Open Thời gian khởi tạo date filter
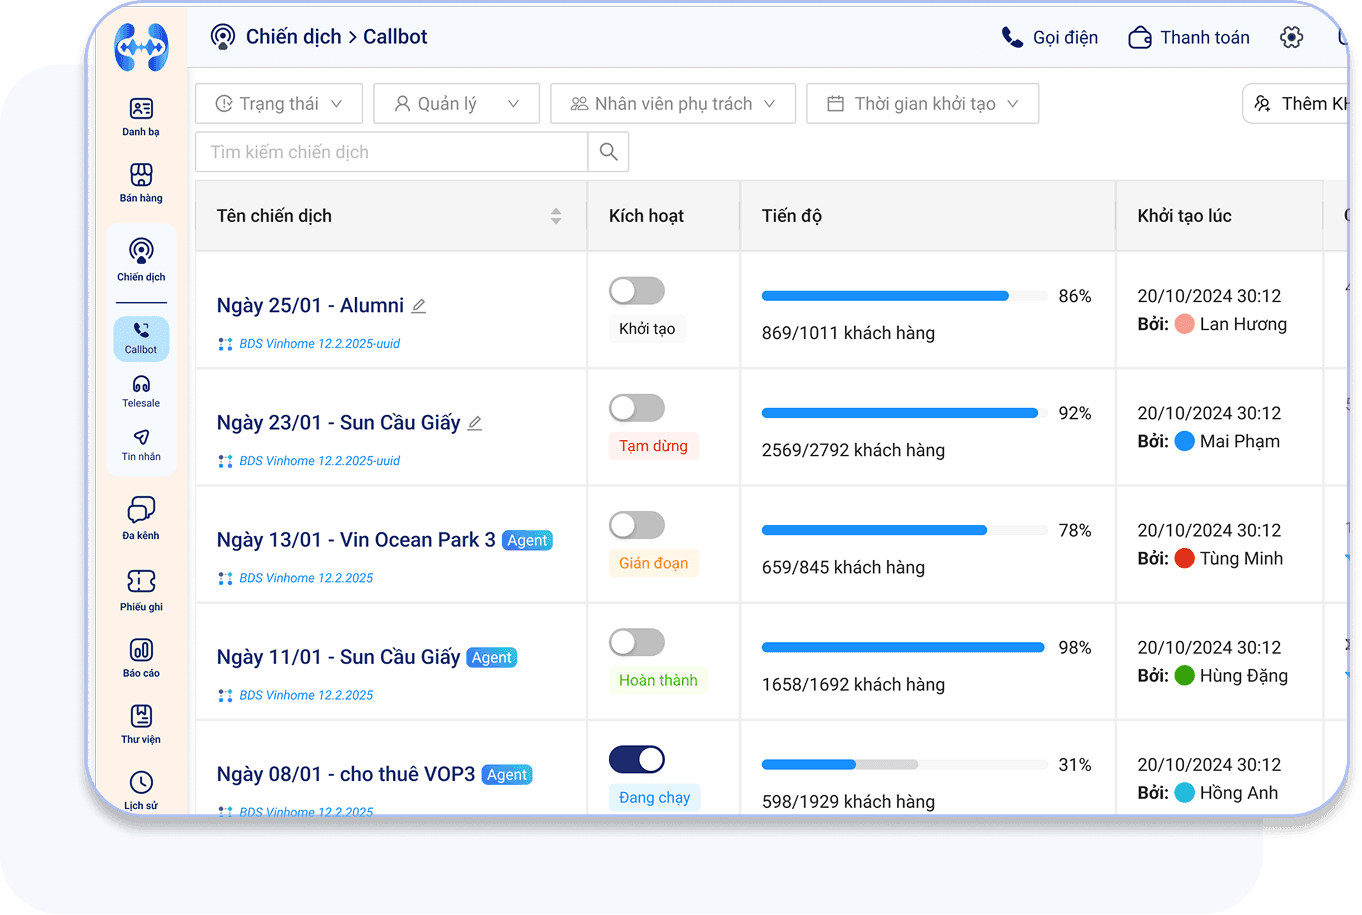This screenshot has width=1362, height=915. point(922,104)
